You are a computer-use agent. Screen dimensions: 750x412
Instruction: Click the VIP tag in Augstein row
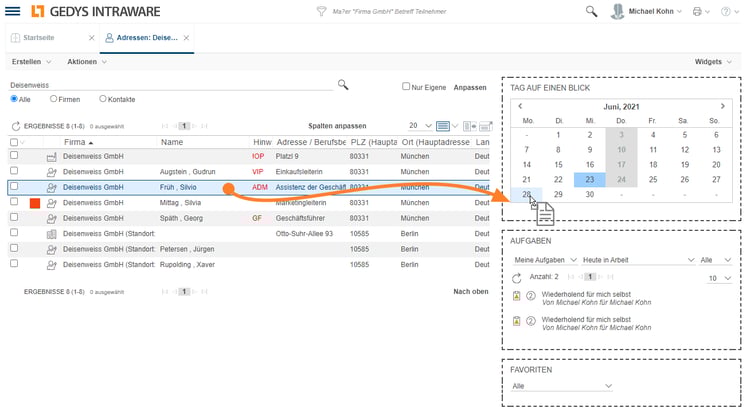tap(257, 172)
